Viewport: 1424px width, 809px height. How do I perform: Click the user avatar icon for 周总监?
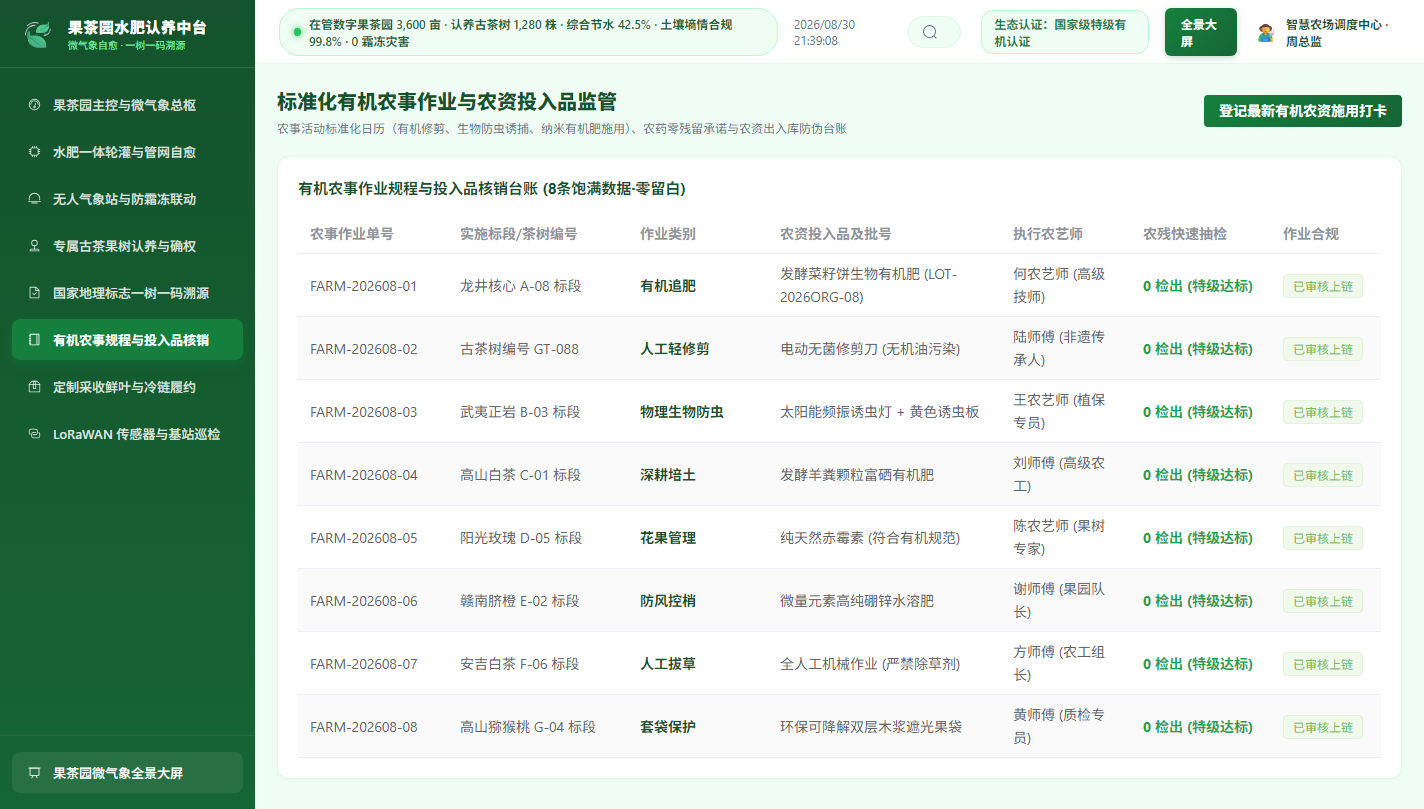point(1265,32)
